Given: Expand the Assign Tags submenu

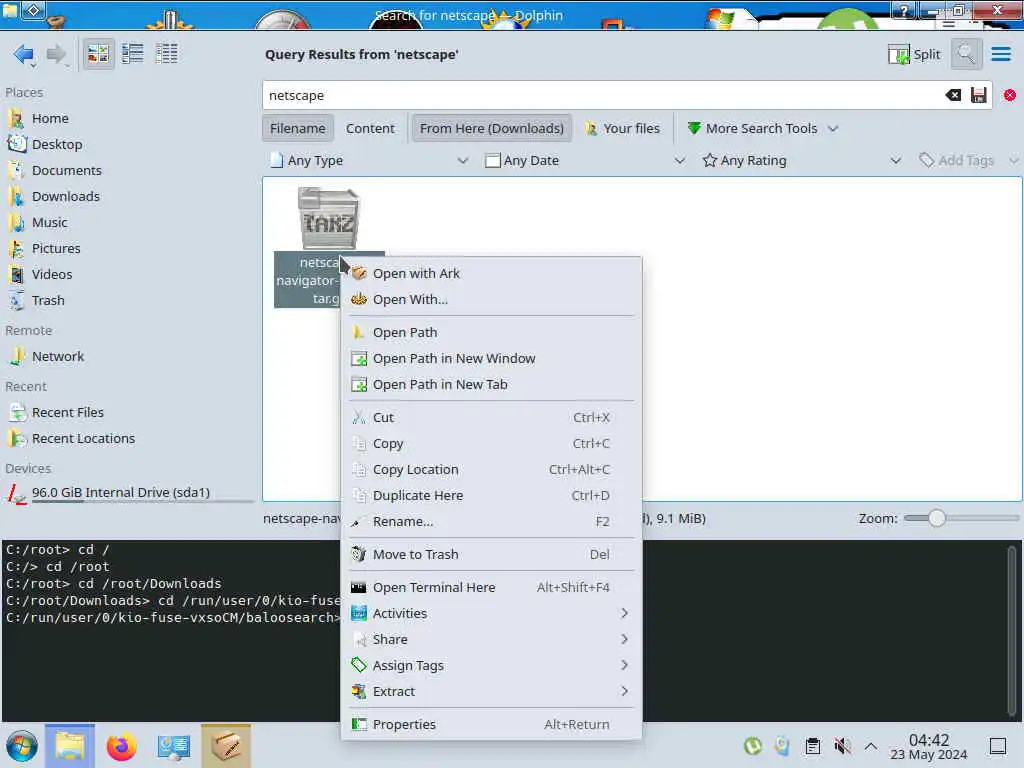Looking at the screenshot, I should (x=491, y=665).
